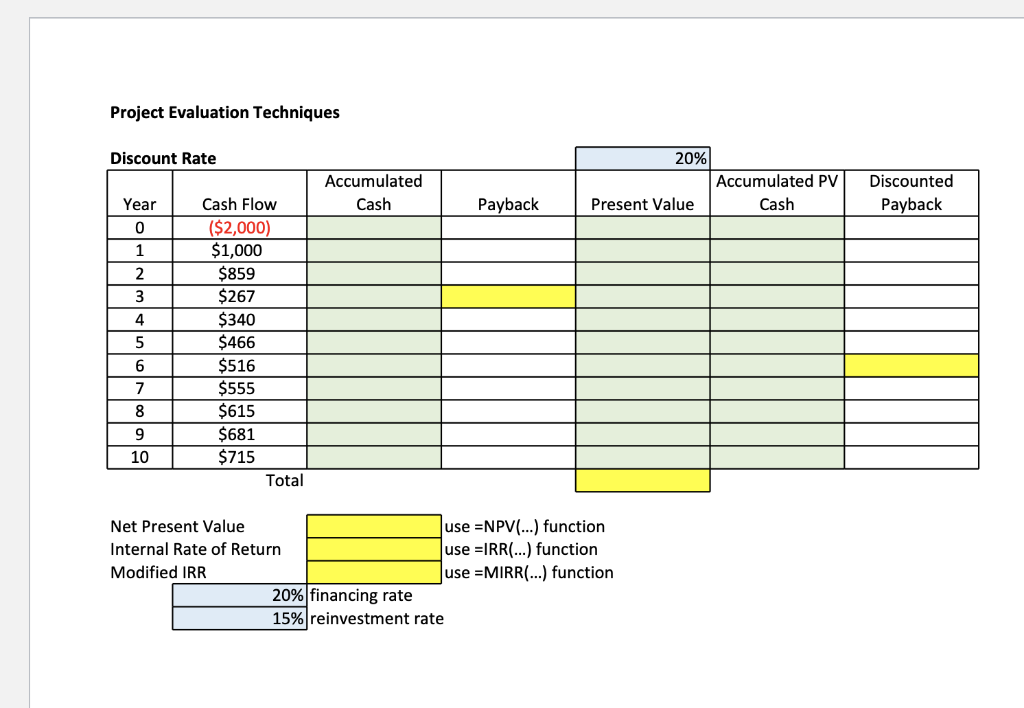Click the $340 cash flow cell
The height and width of the screenshot is (708, 1024).
tap(240, 320)
